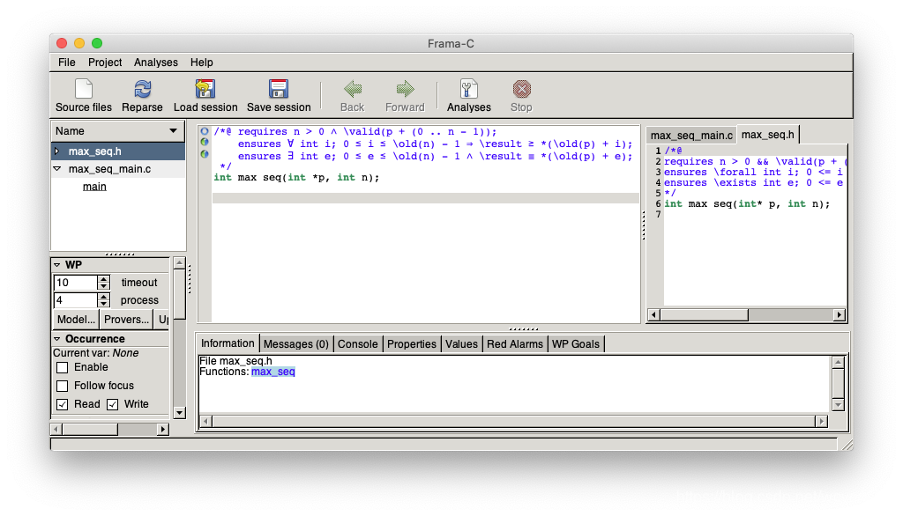Image resolution: width=904 pixels, height=516 pixels.
Task: Select the max_seq.h source tab
Action: [x=768, y=134]
